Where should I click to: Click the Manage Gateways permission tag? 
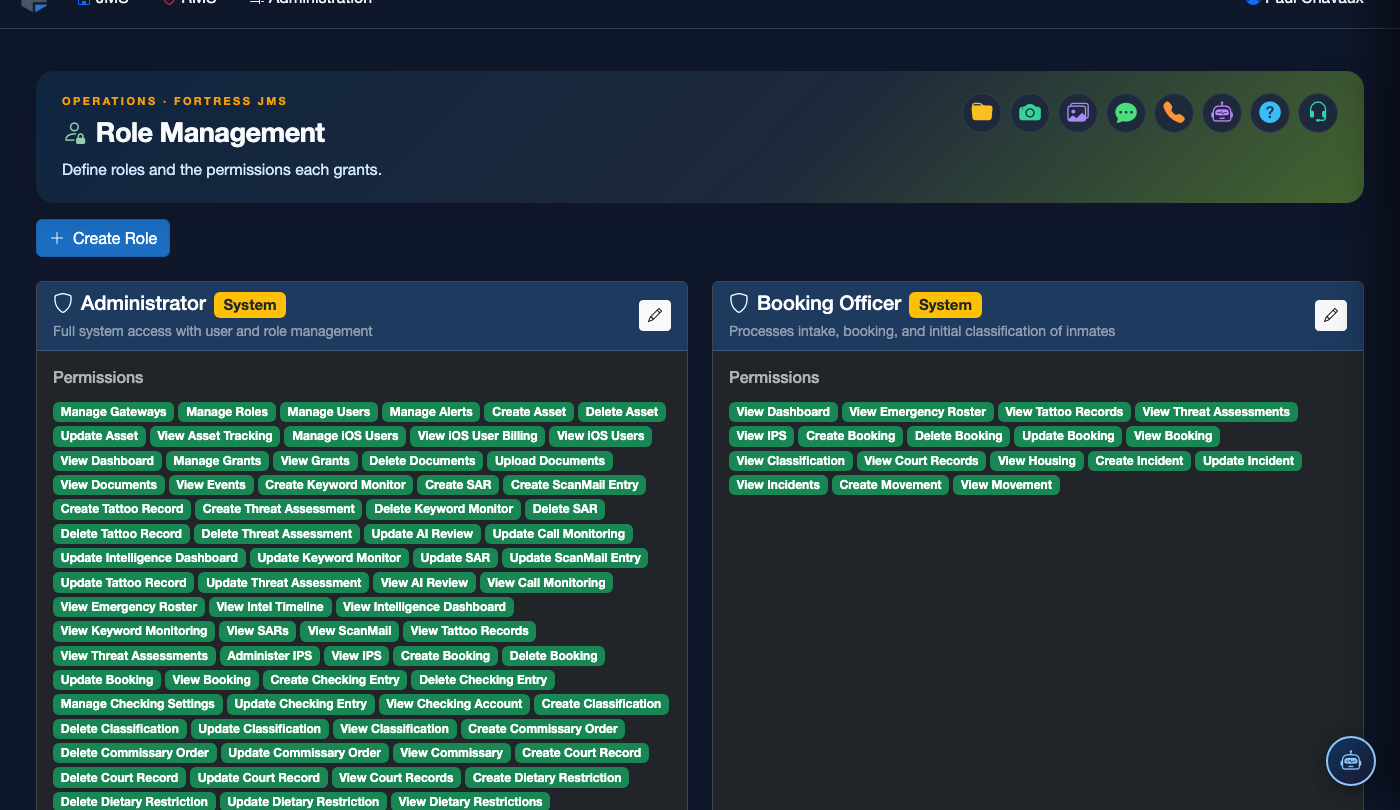coord(114,412)
